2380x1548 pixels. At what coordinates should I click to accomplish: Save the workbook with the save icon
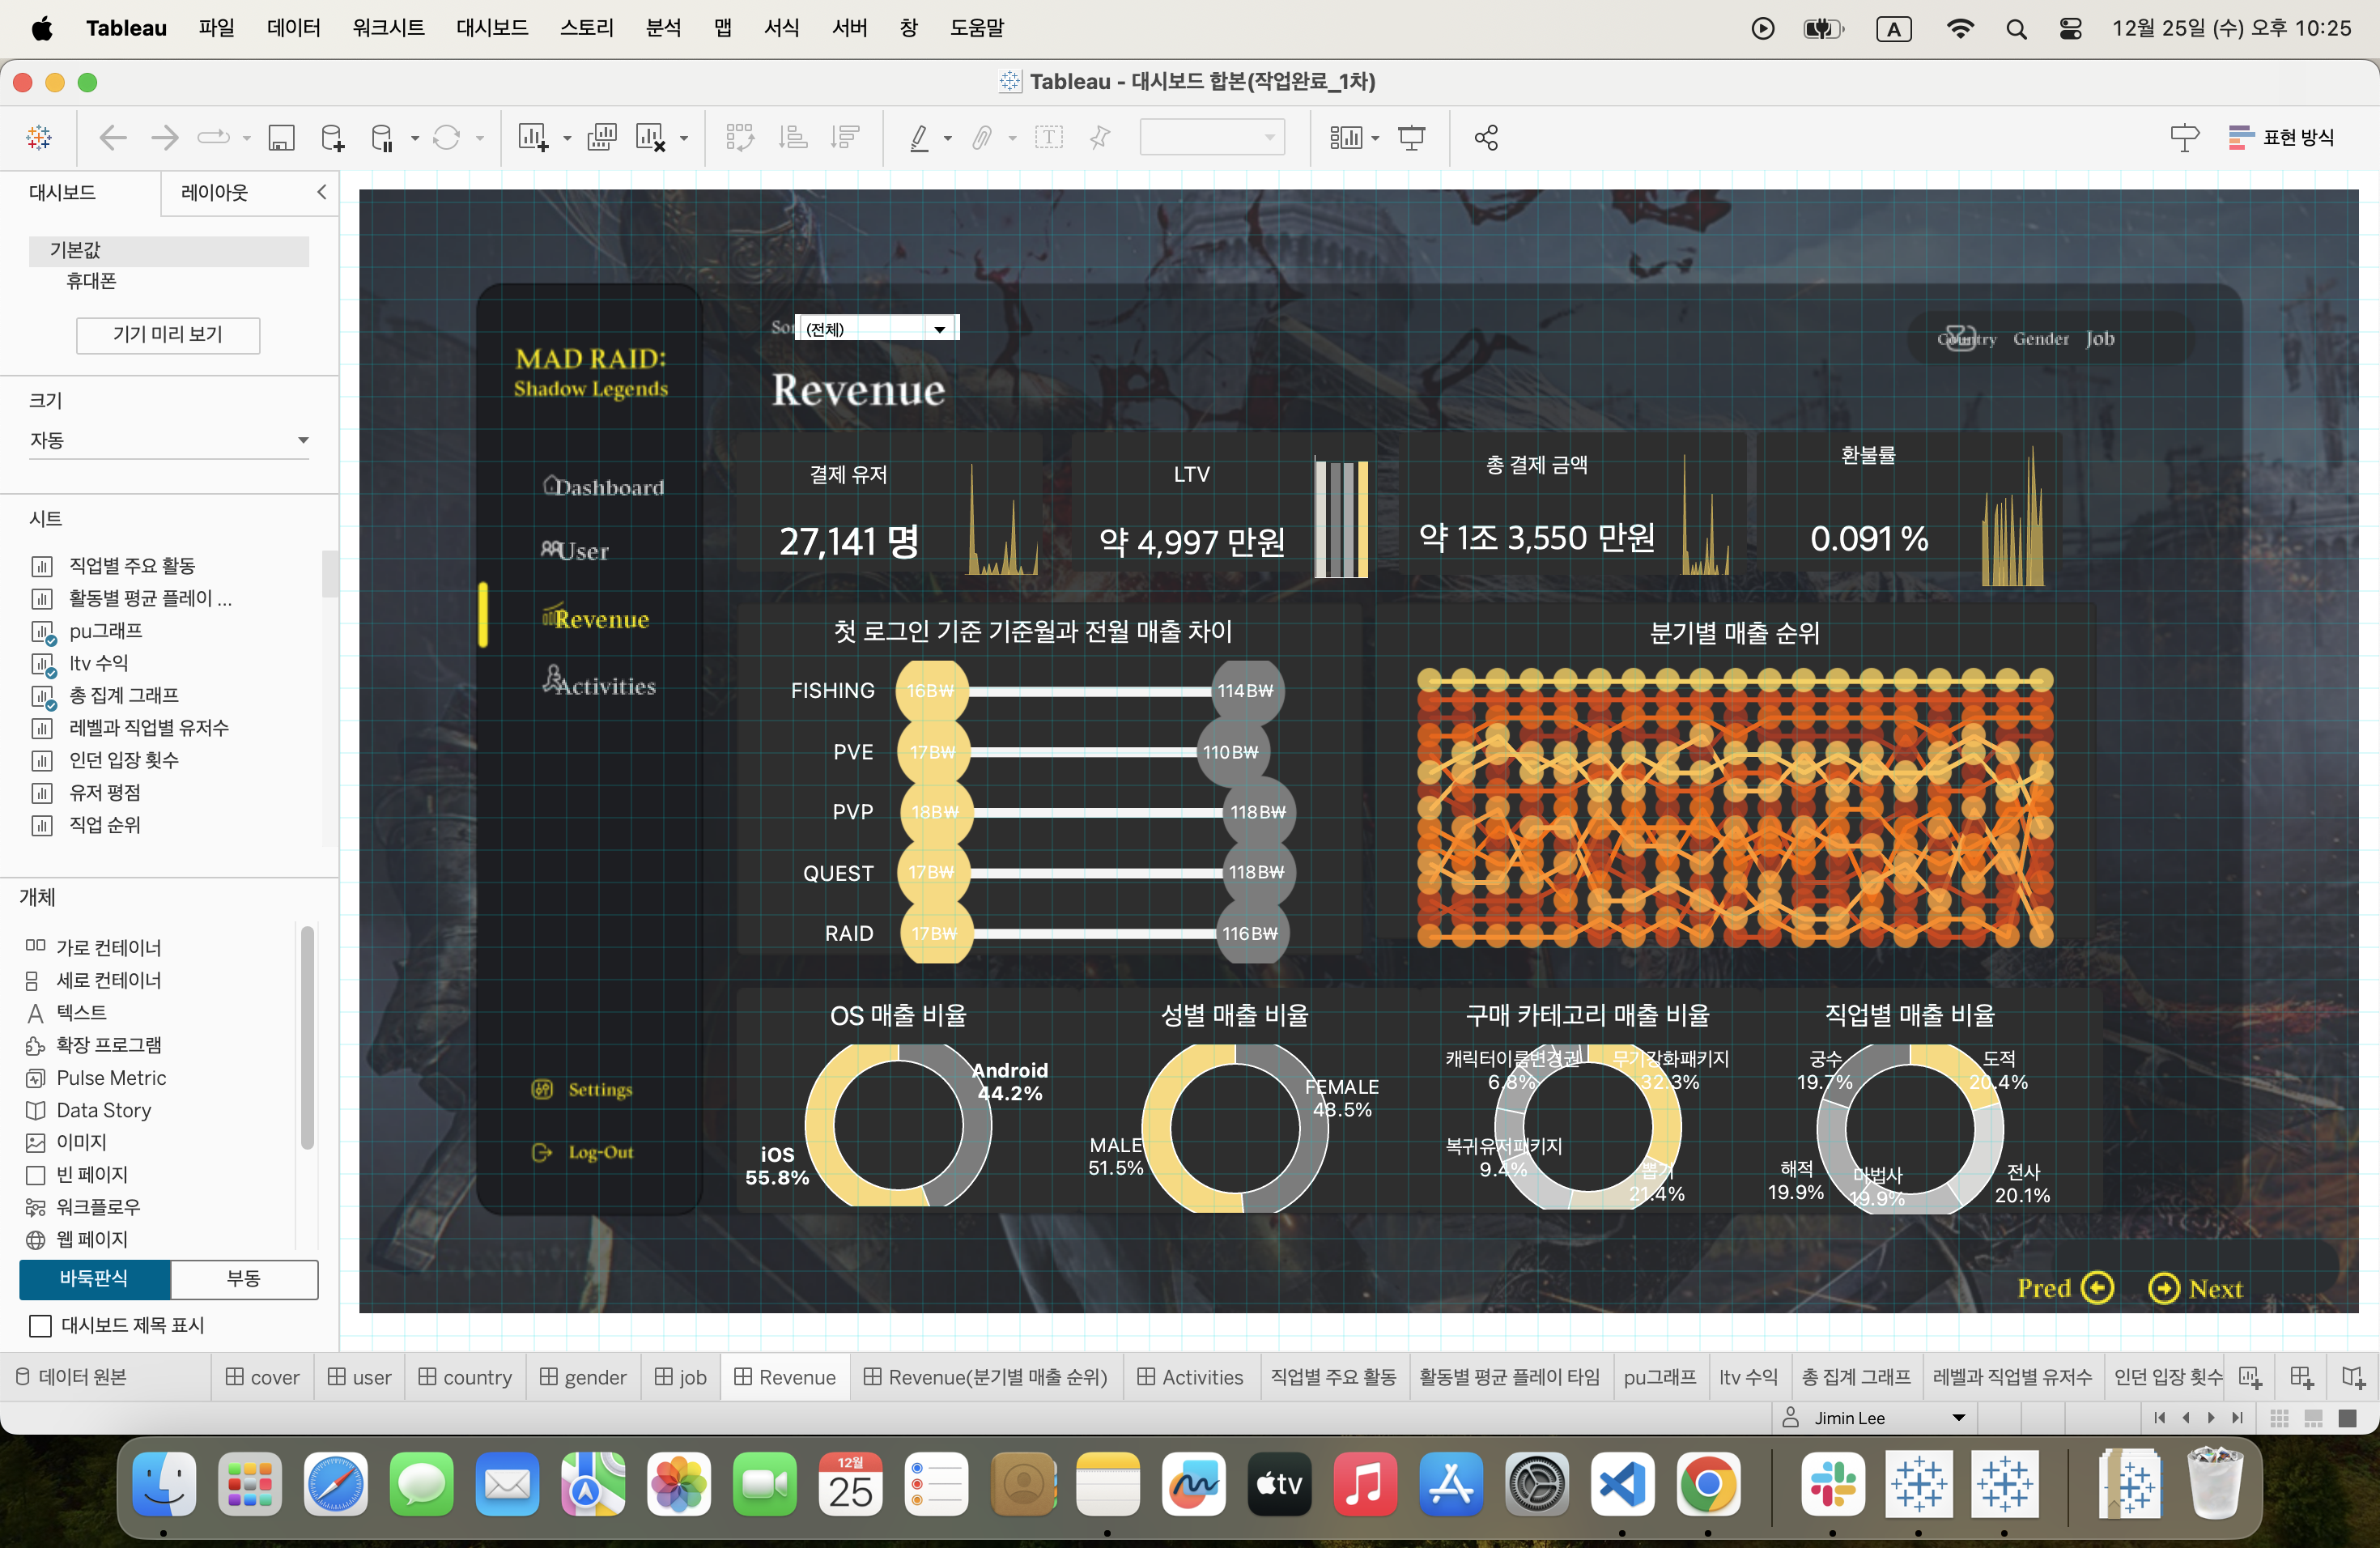tap(281, 138)
